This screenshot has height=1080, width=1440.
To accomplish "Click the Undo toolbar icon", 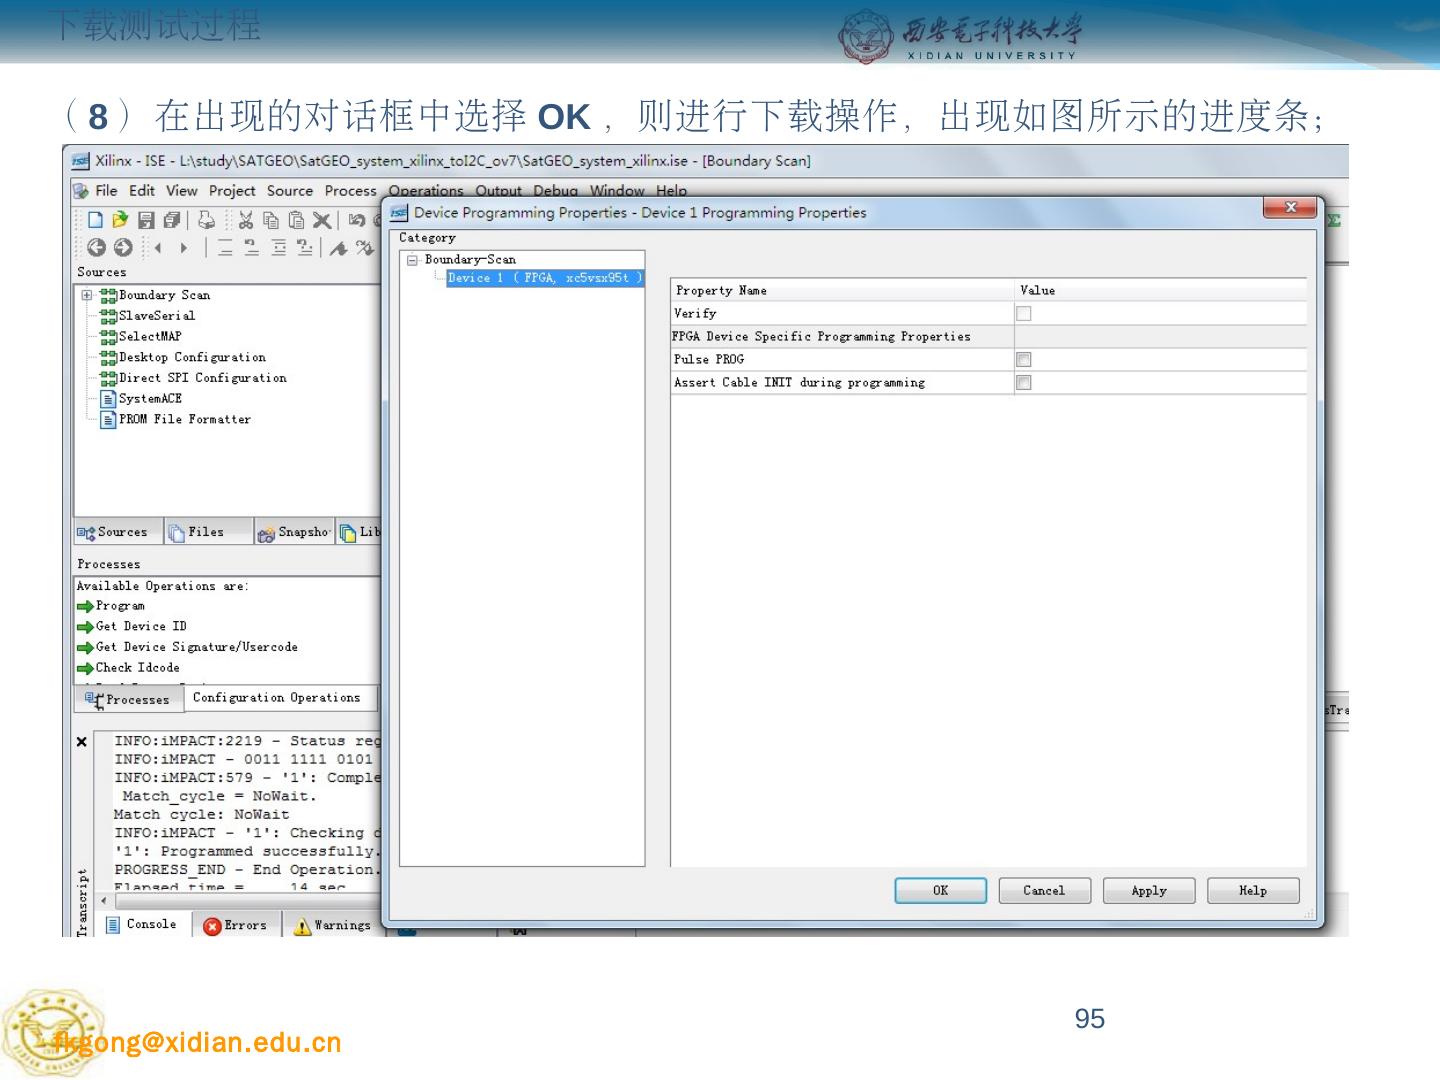I will point(356,220).
